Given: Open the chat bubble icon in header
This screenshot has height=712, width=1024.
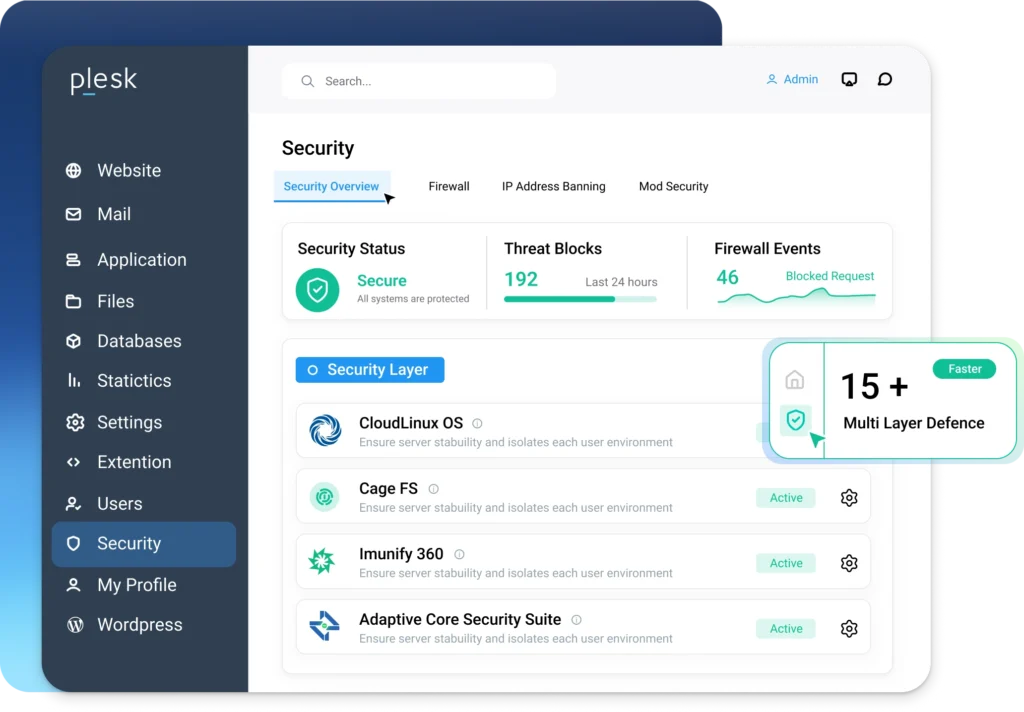Looking at the screenshot, I should [x=885, y=80].
